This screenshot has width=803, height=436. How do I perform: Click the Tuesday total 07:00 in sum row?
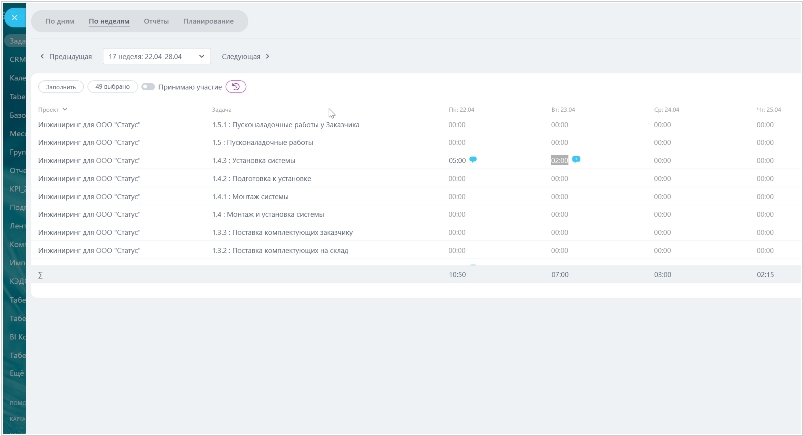click(x=560, y=275)
